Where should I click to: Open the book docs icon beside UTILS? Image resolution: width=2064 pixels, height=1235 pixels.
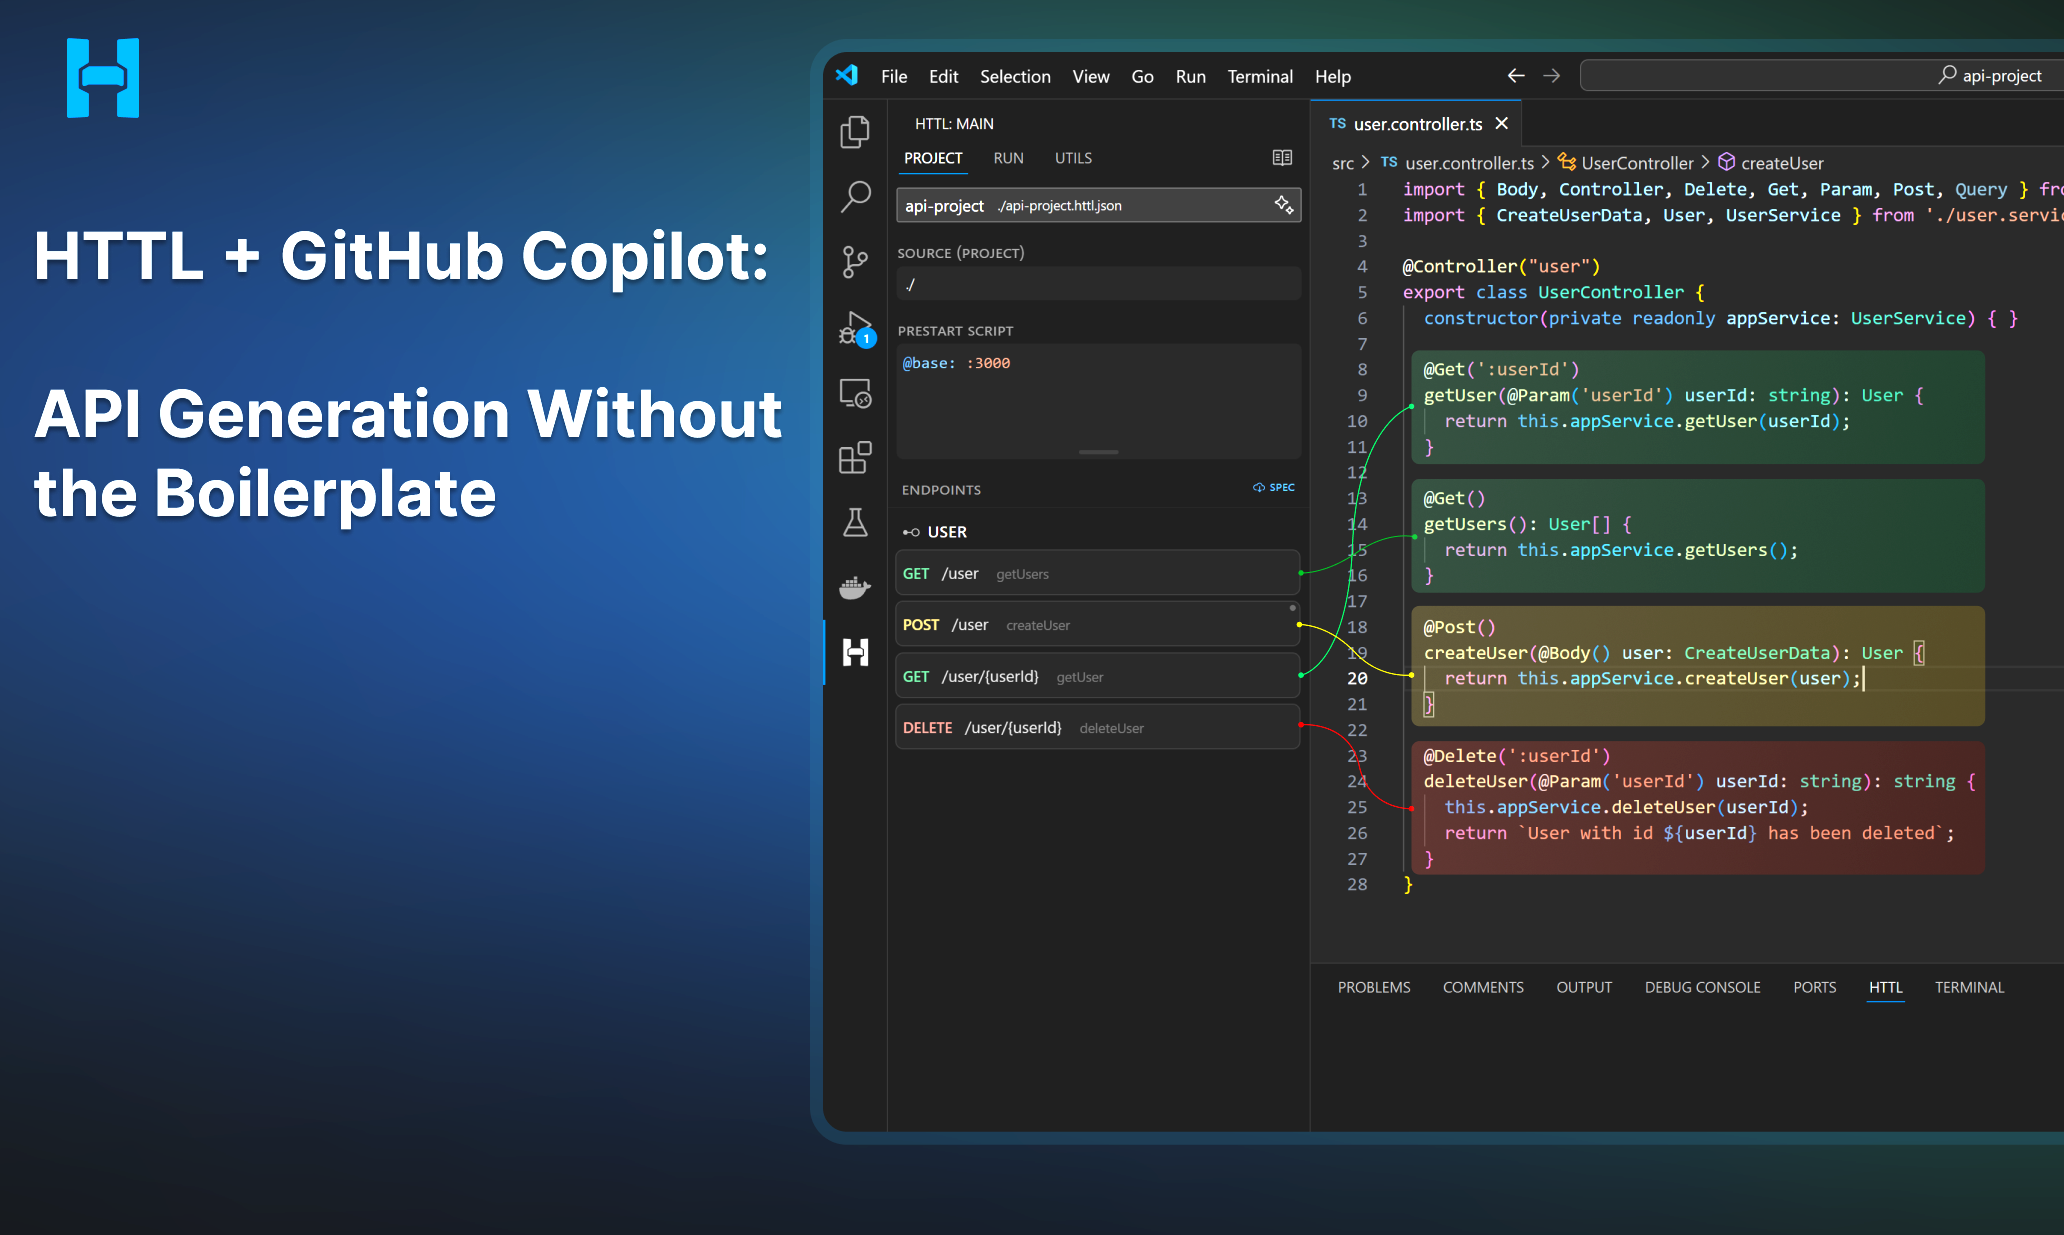(x=1282, y=158)
